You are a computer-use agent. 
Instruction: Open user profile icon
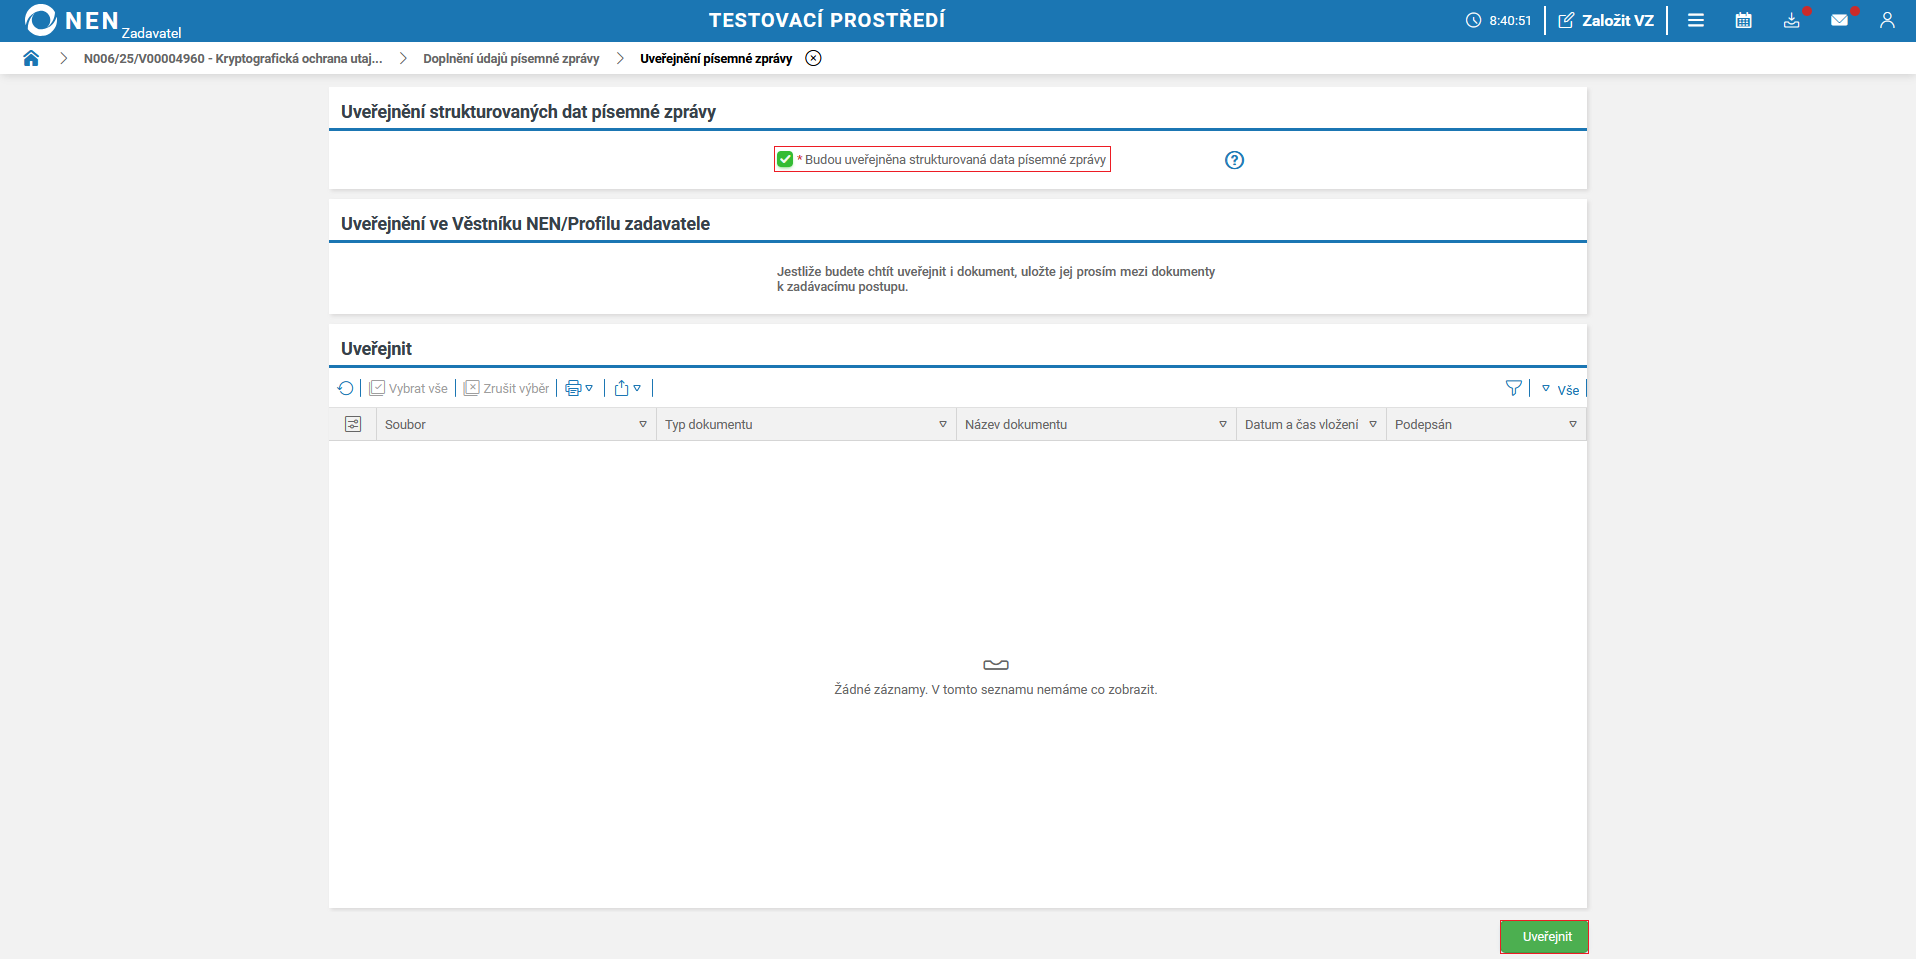[1887, 20]
